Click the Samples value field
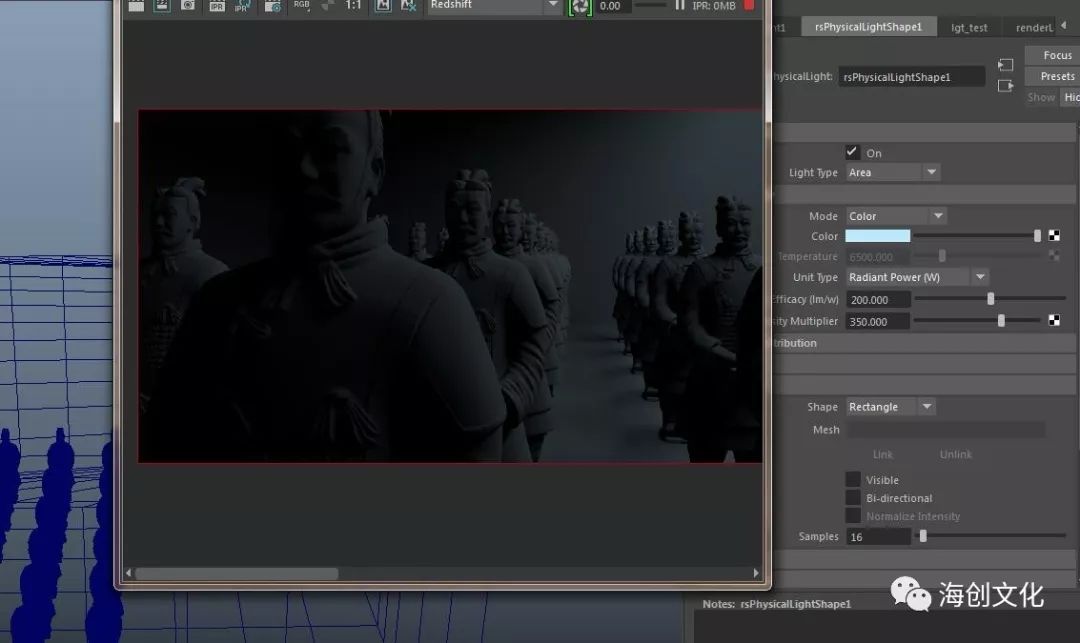1080x643 pixels. [877, 537]
